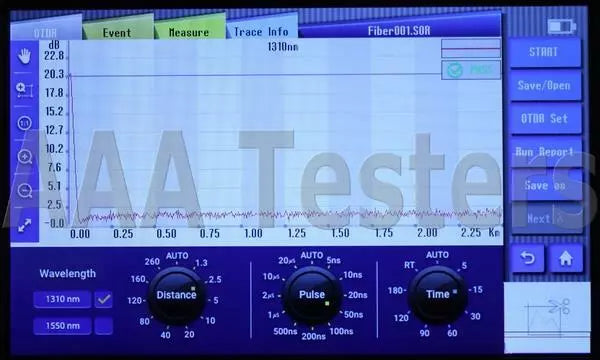
Task: Zoom in on the trace
Action: point(24,157)
